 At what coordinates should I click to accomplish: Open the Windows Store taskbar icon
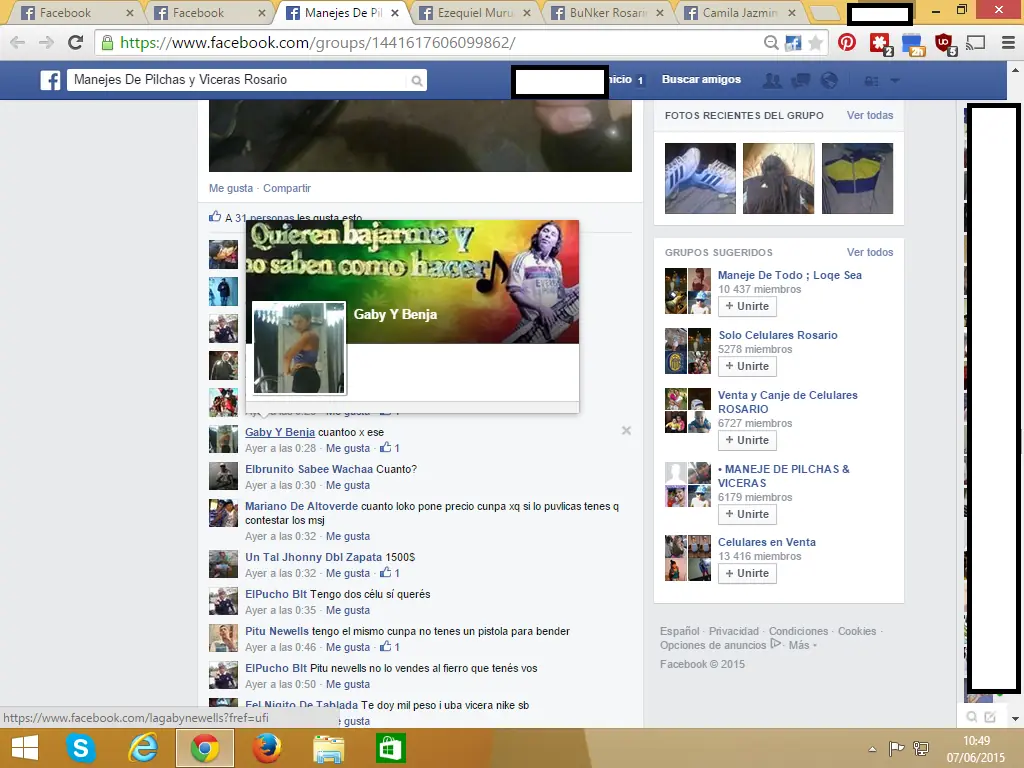click(x=390, y=747)
